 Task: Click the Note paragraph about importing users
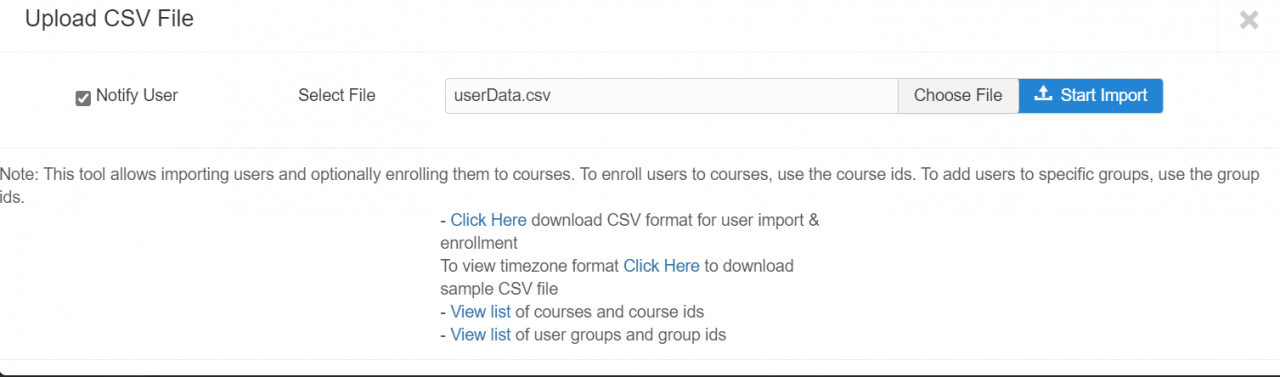[630, 185]
